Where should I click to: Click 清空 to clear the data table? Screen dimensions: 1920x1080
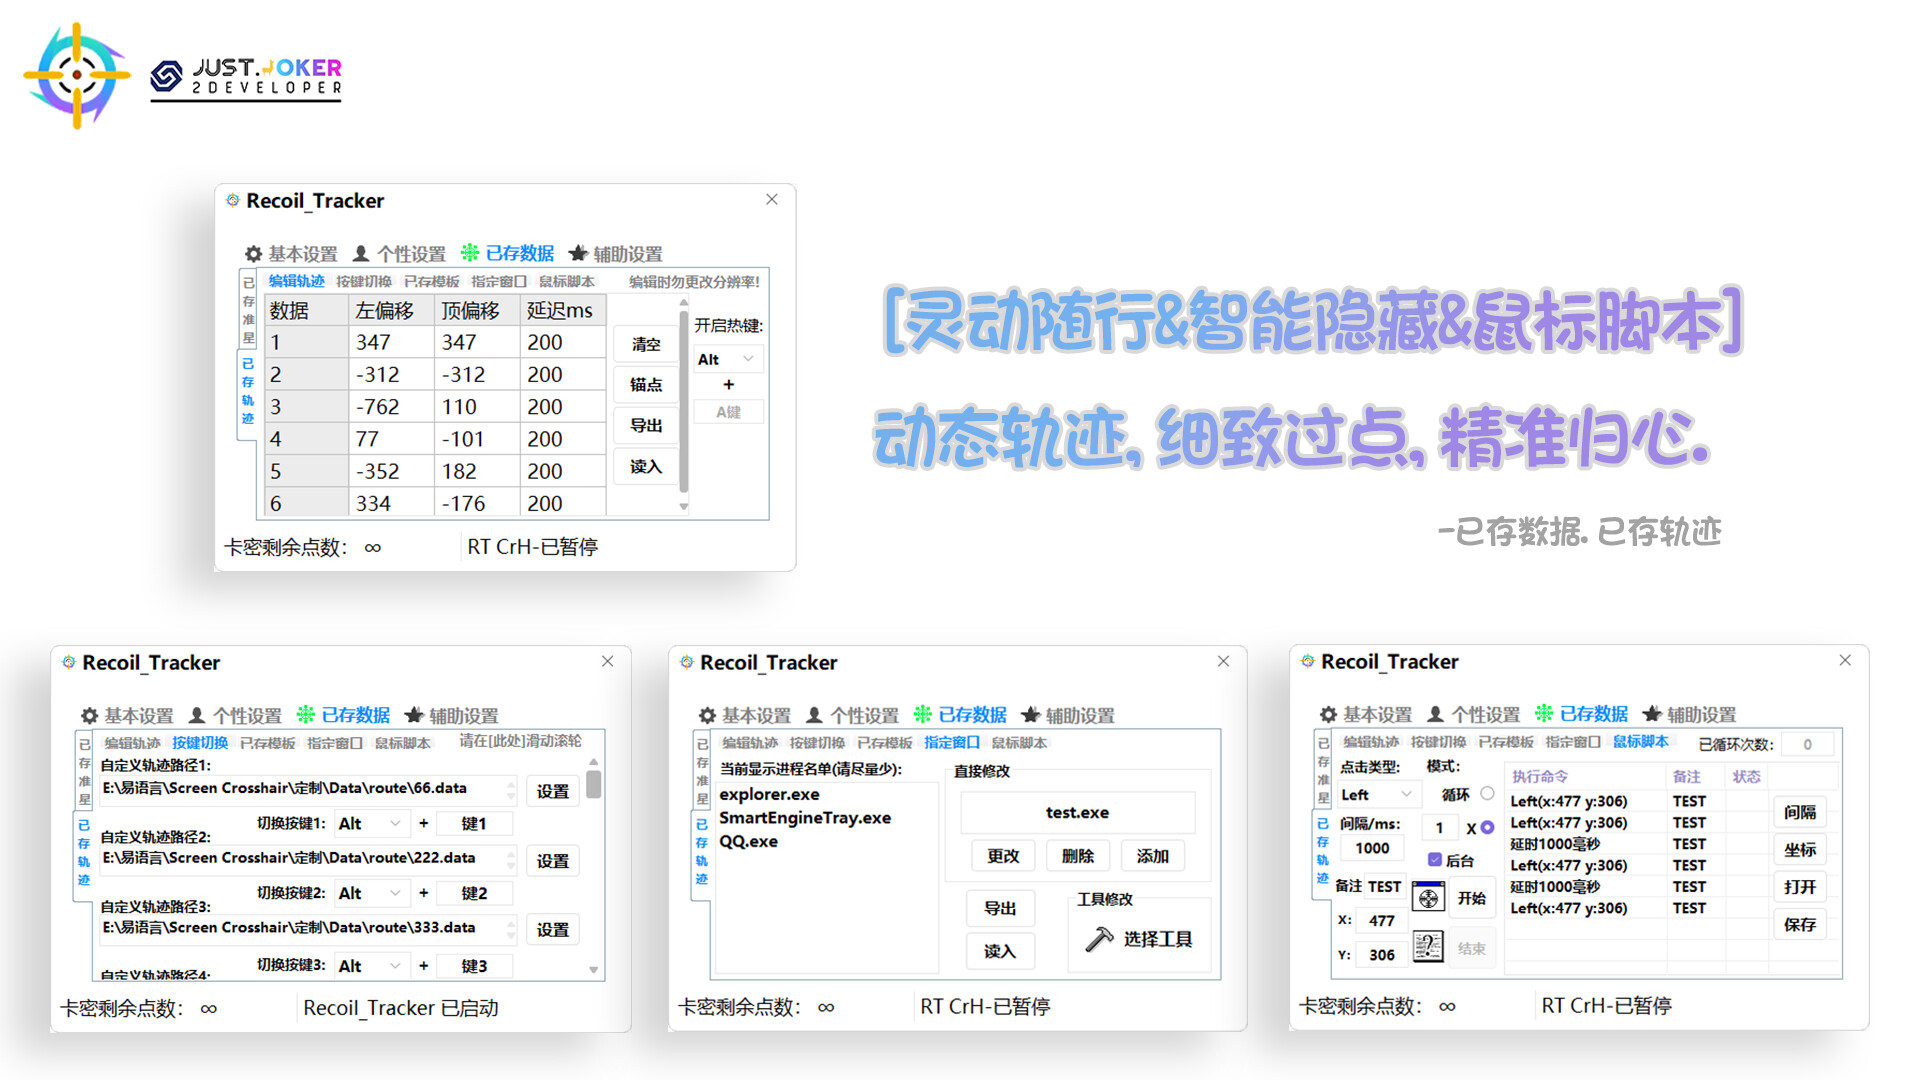pyautogui.click(x=645, y=343)
